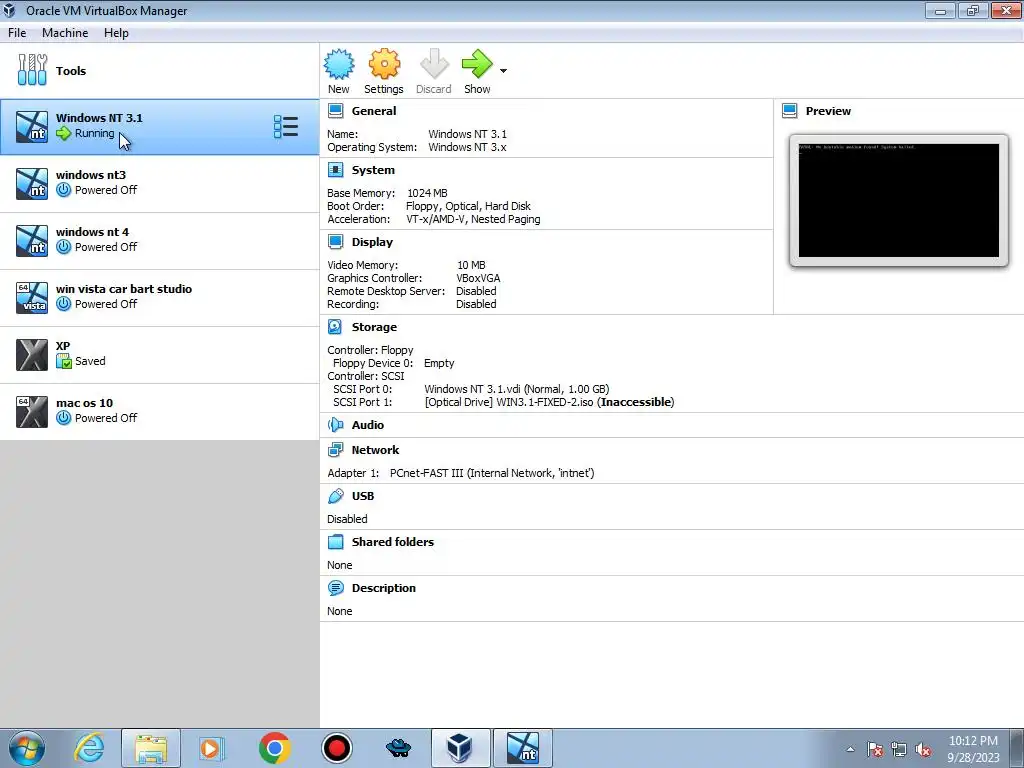Viewport: 1024px width, 768px height.
Task: Open the USB settings header link
Action: tap(362, 496)
